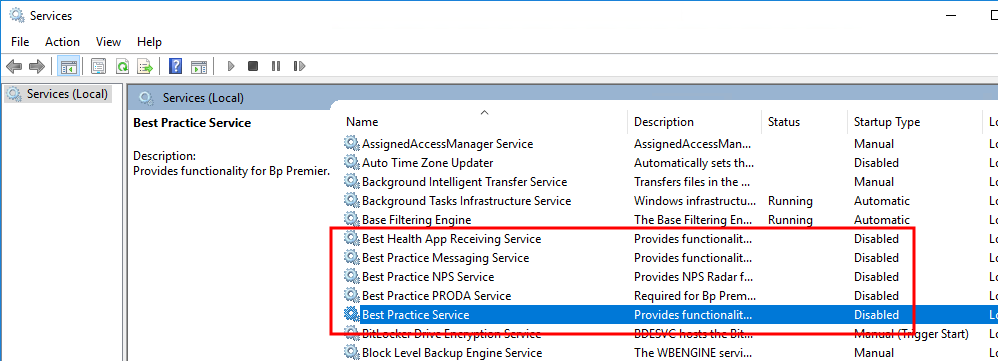The width and height of the screenshot is (998, 361).
Task: Select the highlighted Best Practice Service row
Action: (671, 315)
